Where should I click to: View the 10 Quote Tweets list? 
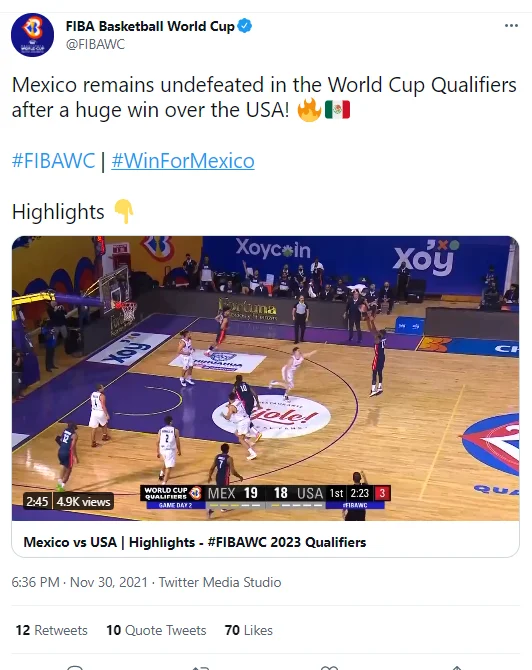(156, 630)
